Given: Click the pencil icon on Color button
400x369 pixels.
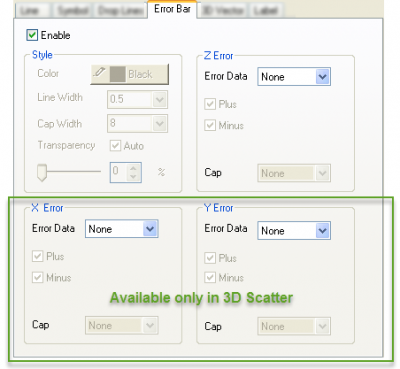Looking at the screenshot, I should (99, 72).
